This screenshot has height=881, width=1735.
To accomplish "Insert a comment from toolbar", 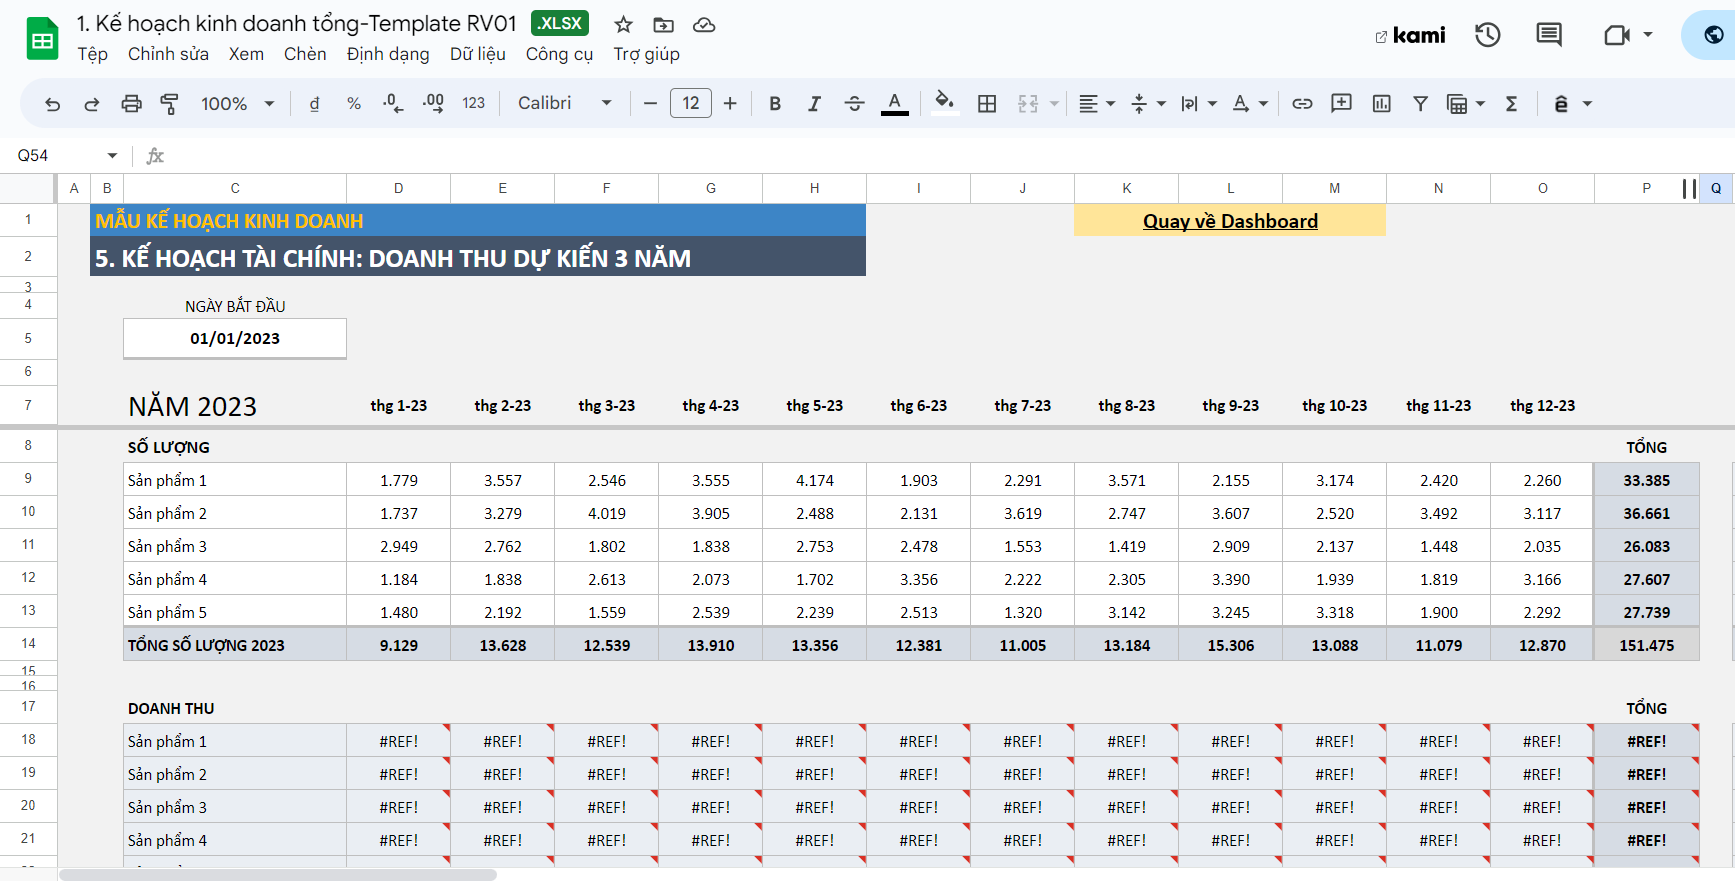I will (x=1342, y=104).
